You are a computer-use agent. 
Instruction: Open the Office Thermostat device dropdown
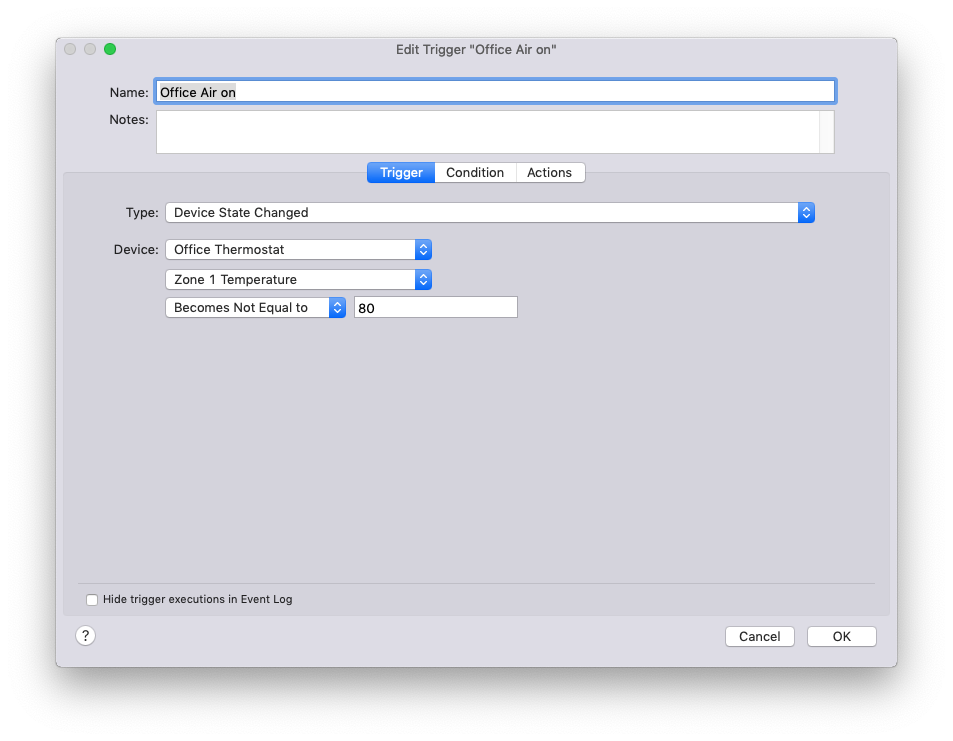[298, 250]
